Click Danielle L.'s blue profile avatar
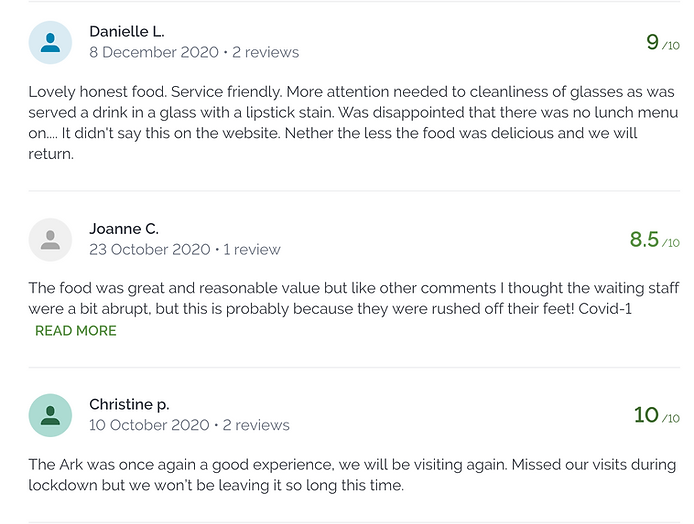The width and height of the screenshot is (694, 524). click(50, 43)
